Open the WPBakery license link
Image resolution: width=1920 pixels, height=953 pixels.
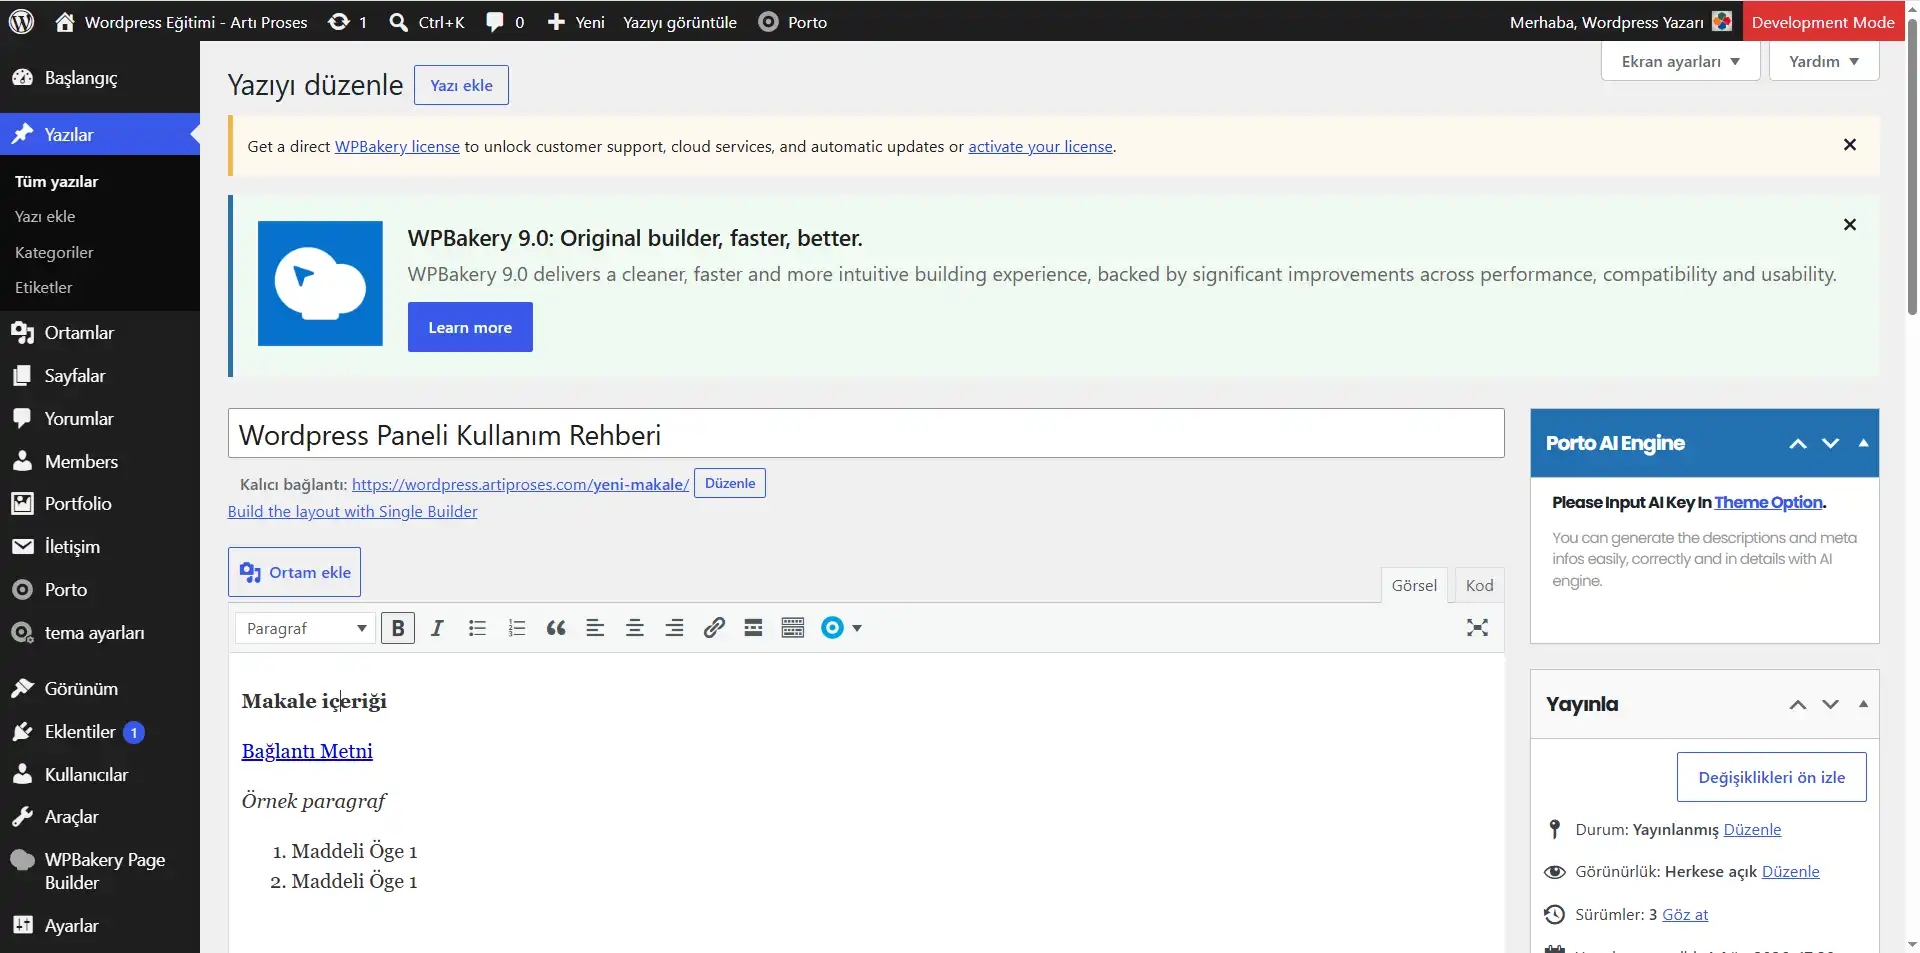coord(397,146)
